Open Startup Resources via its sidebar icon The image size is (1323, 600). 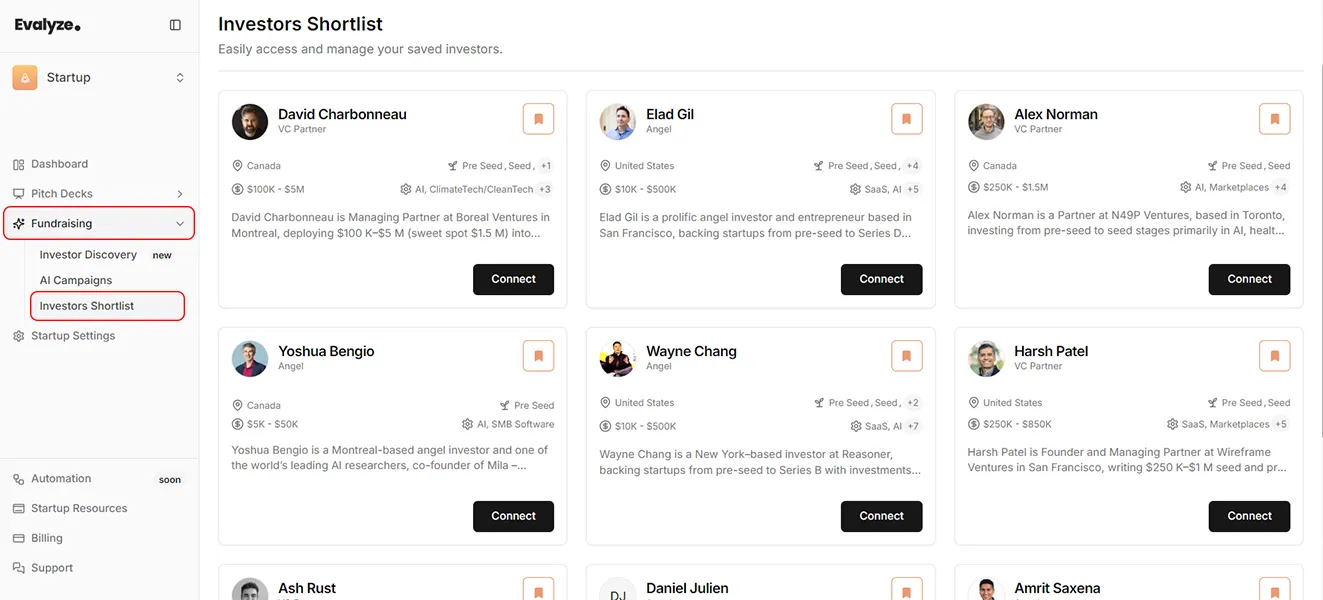(x=18, y=508)
